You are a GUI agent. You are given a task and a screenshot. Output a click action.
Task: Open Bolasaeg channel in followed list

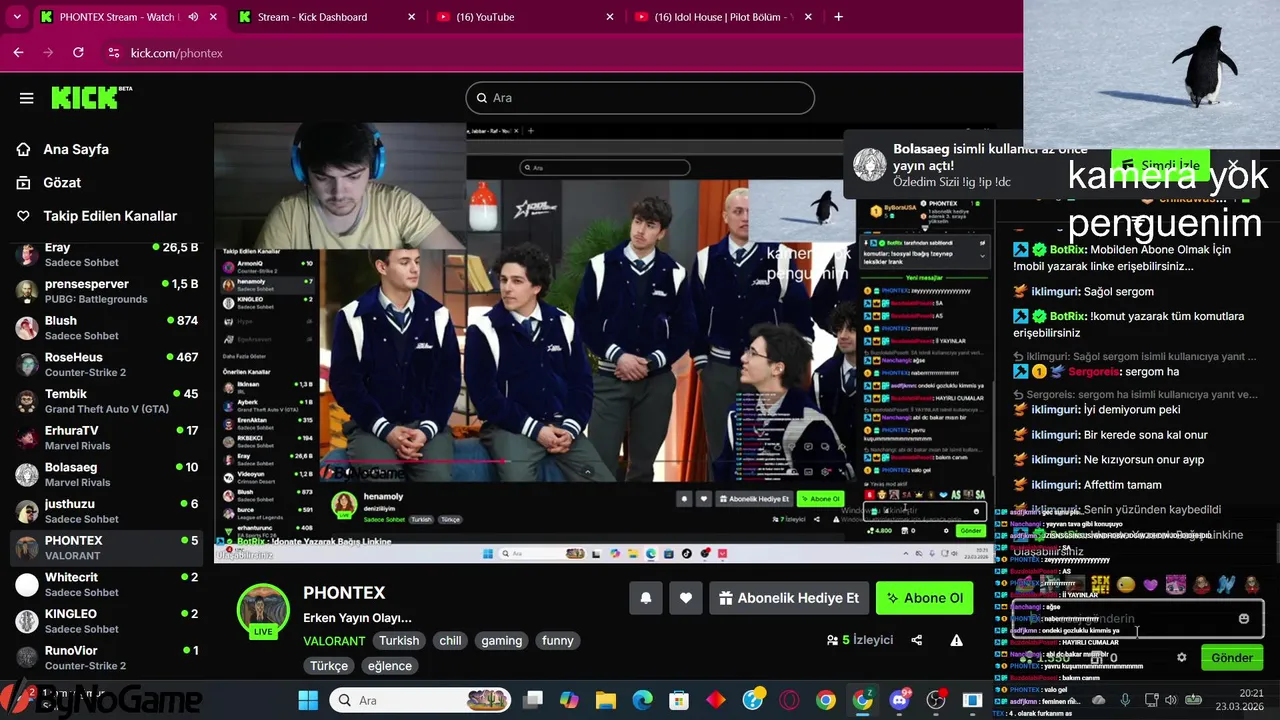point(105,474)
